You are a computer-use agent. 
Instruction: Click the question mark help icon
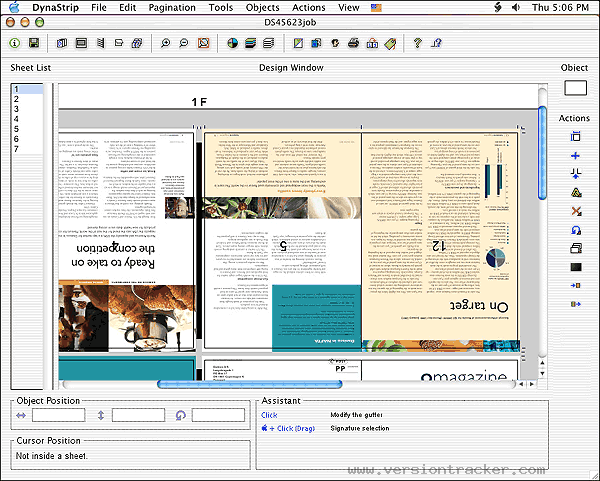pyautogui.click(x=418, y=43)
